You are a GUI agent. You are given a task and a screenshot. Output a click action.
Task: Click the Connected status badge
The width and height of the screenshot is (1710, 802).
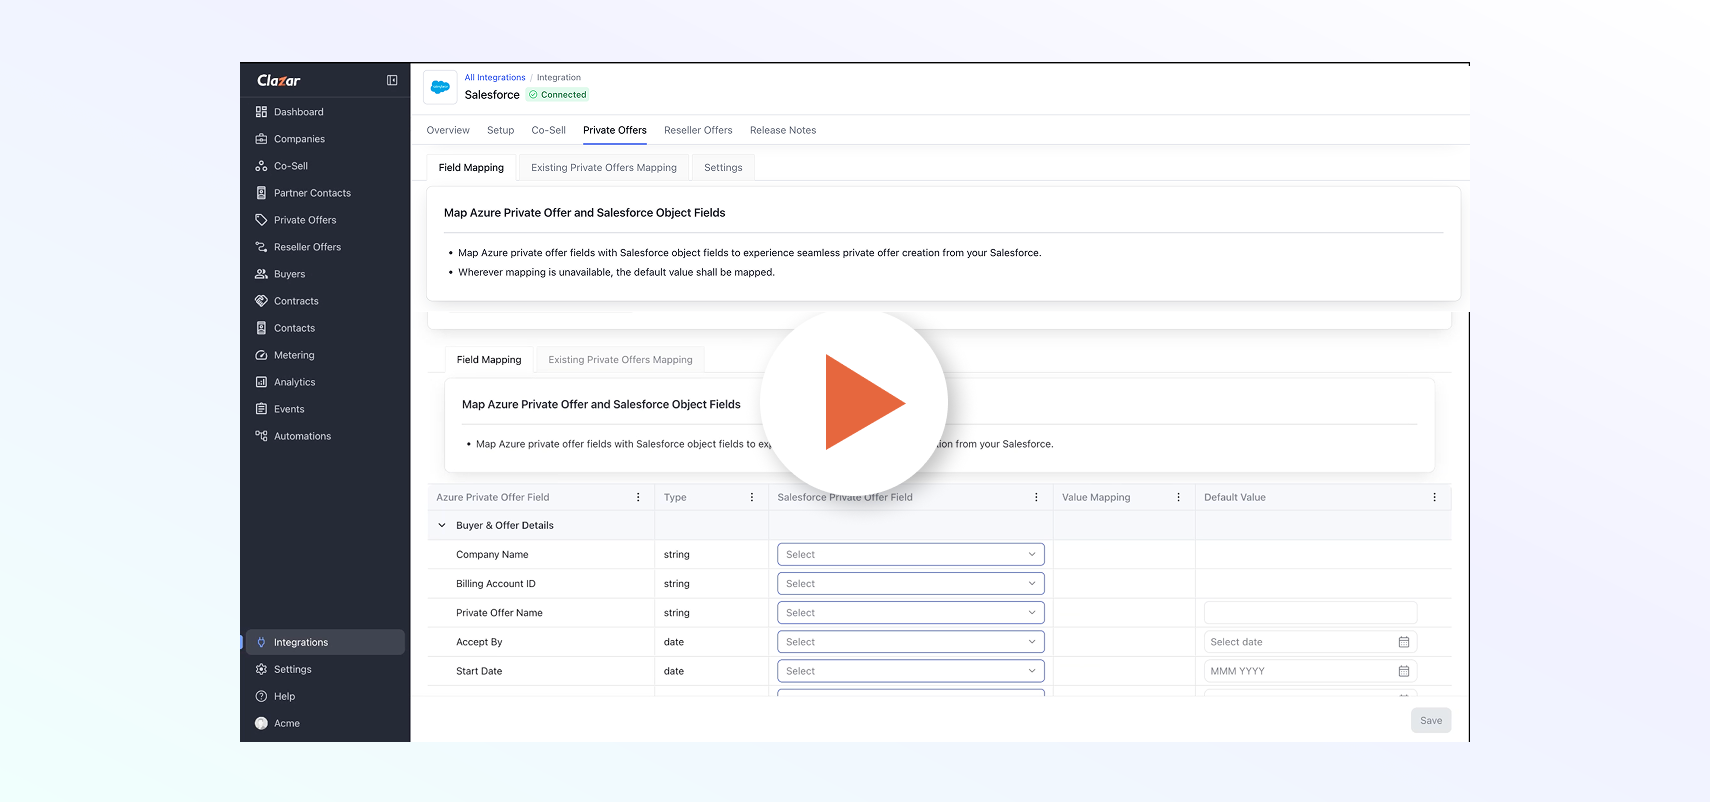pyautogui.click(x=558, y=95)
